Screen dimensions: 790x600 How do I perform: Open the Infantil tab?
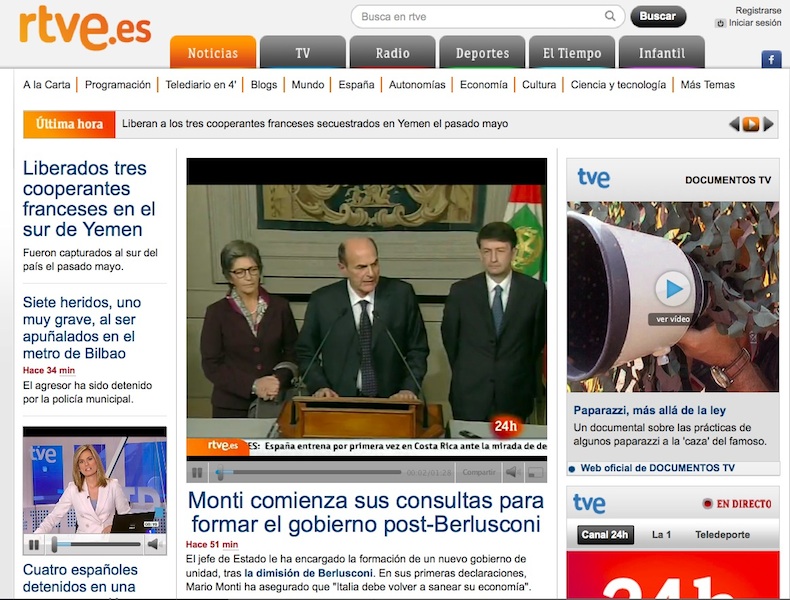click(662, 52)
